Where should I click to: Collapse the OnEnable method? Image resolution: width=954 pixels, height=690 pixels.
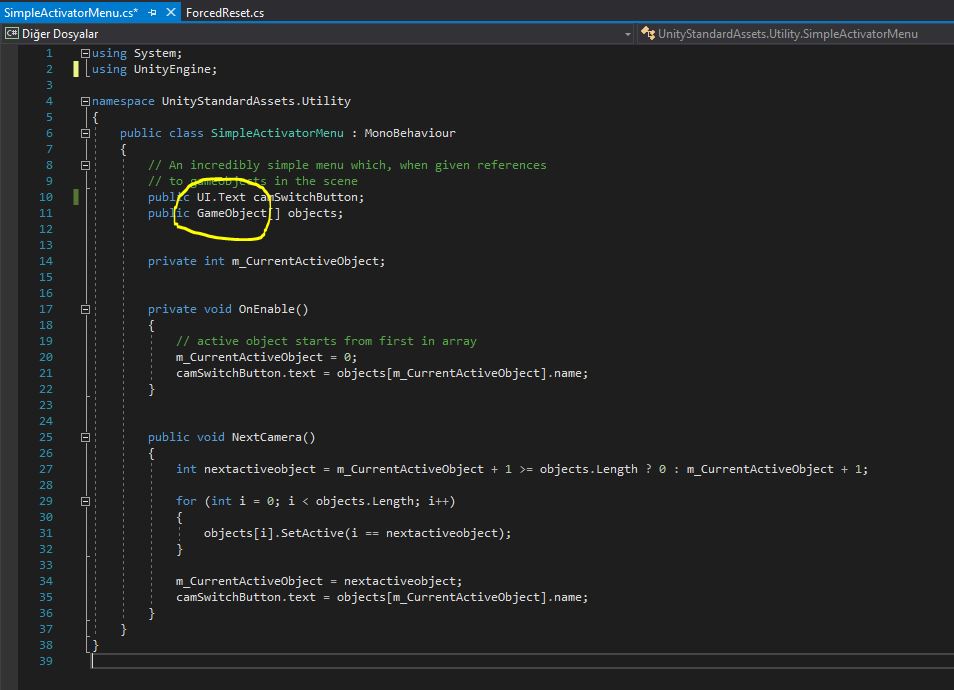[x=86, y=308]
